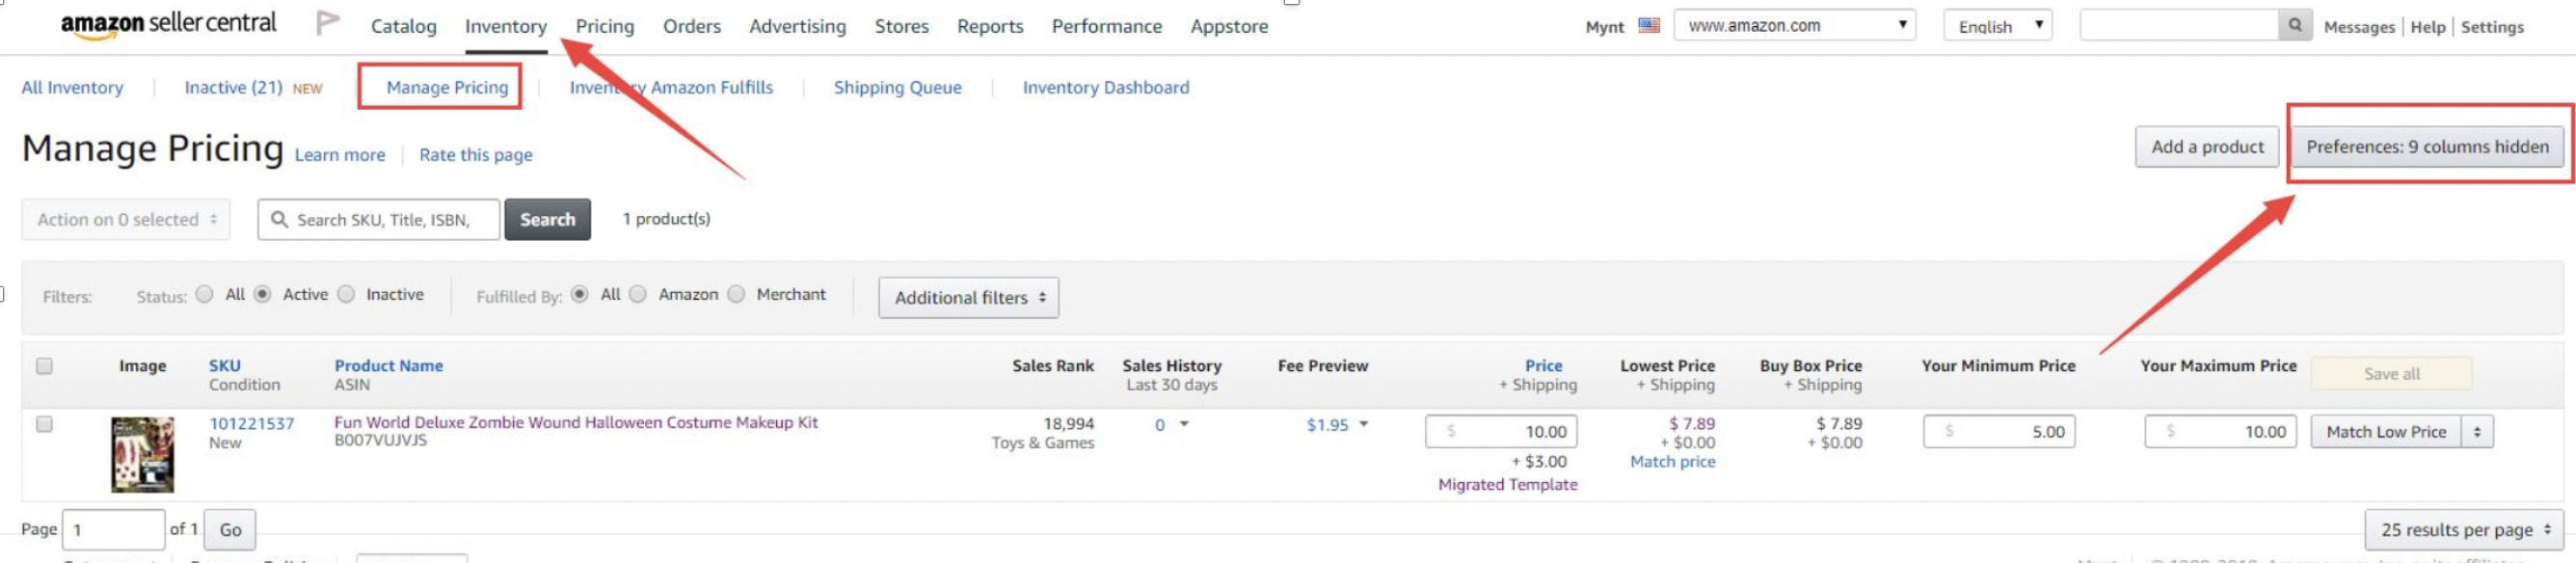Select Fulfilled By All radio button
This screenshot has height=563, width=2576.
click(x=580, y=294)
